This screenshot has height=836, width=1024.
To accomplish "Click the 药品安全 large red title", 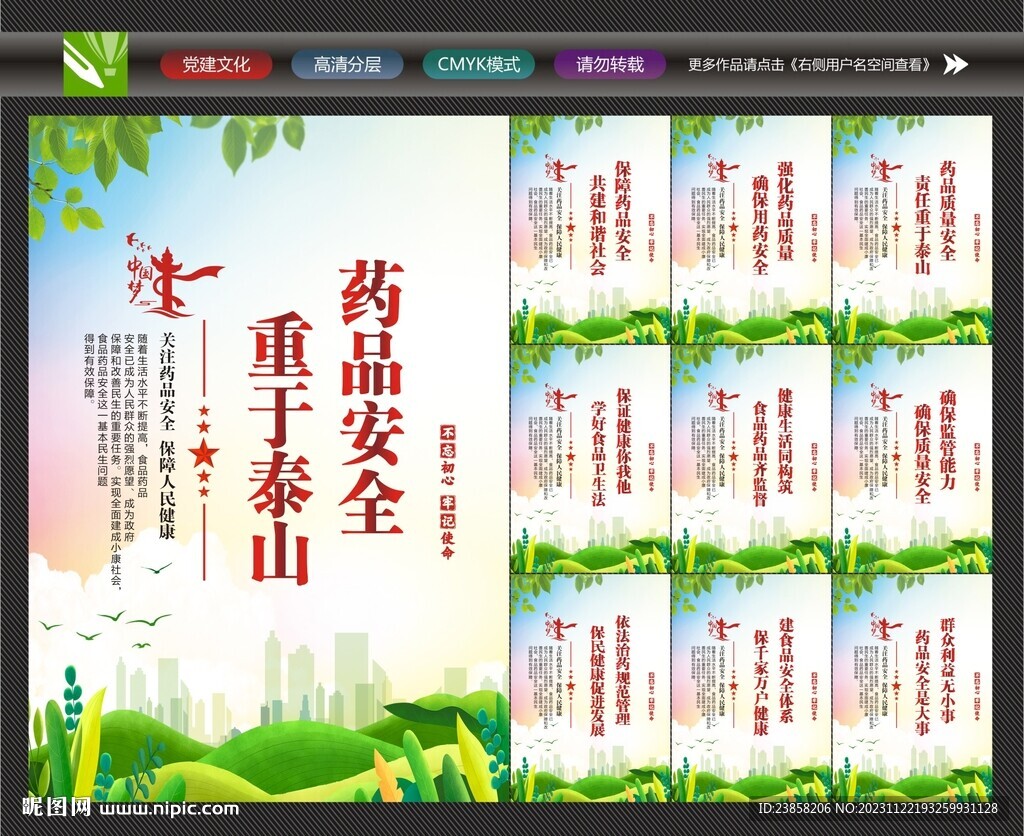I will pyautogui.click(x=372, y=397).
